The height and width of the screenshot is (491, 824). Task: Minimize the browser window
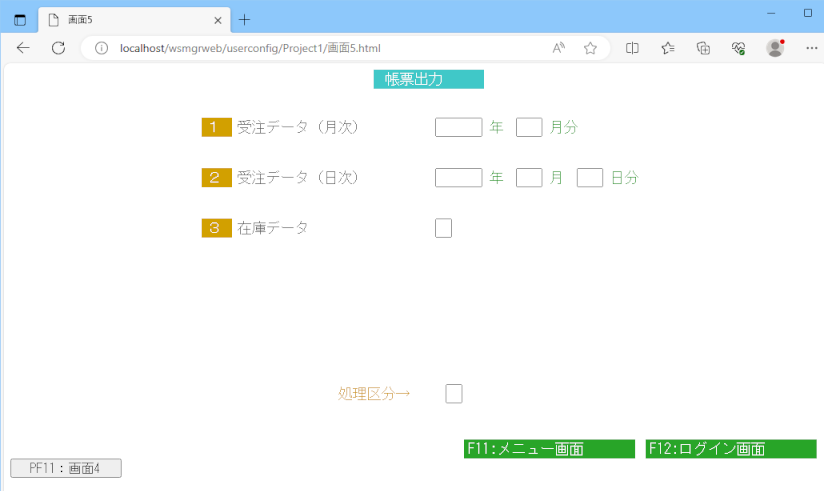click(x=771, y=13)
